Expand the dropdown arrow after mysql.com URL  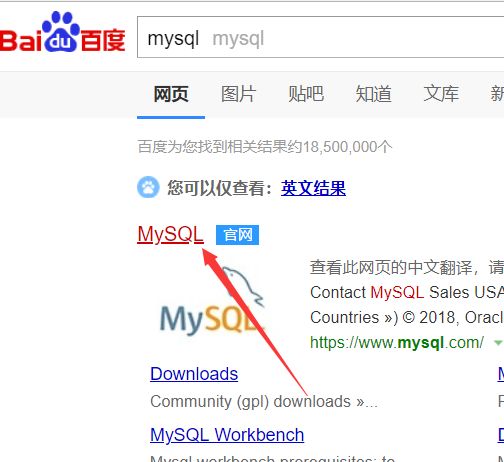(x=498, y=343)
